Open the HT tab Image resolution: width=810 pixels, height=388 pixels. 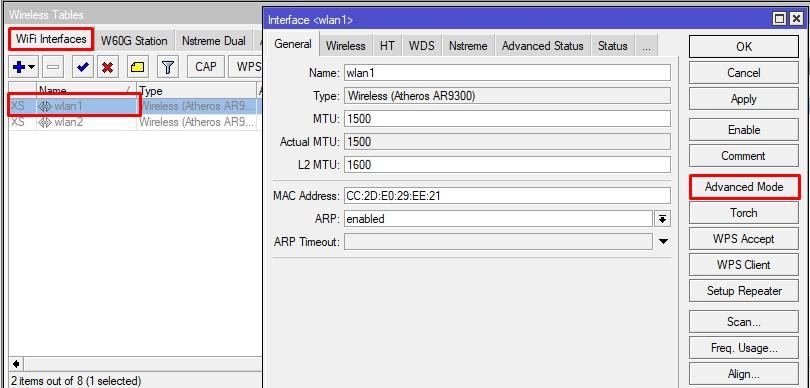(x=387, y=45)
